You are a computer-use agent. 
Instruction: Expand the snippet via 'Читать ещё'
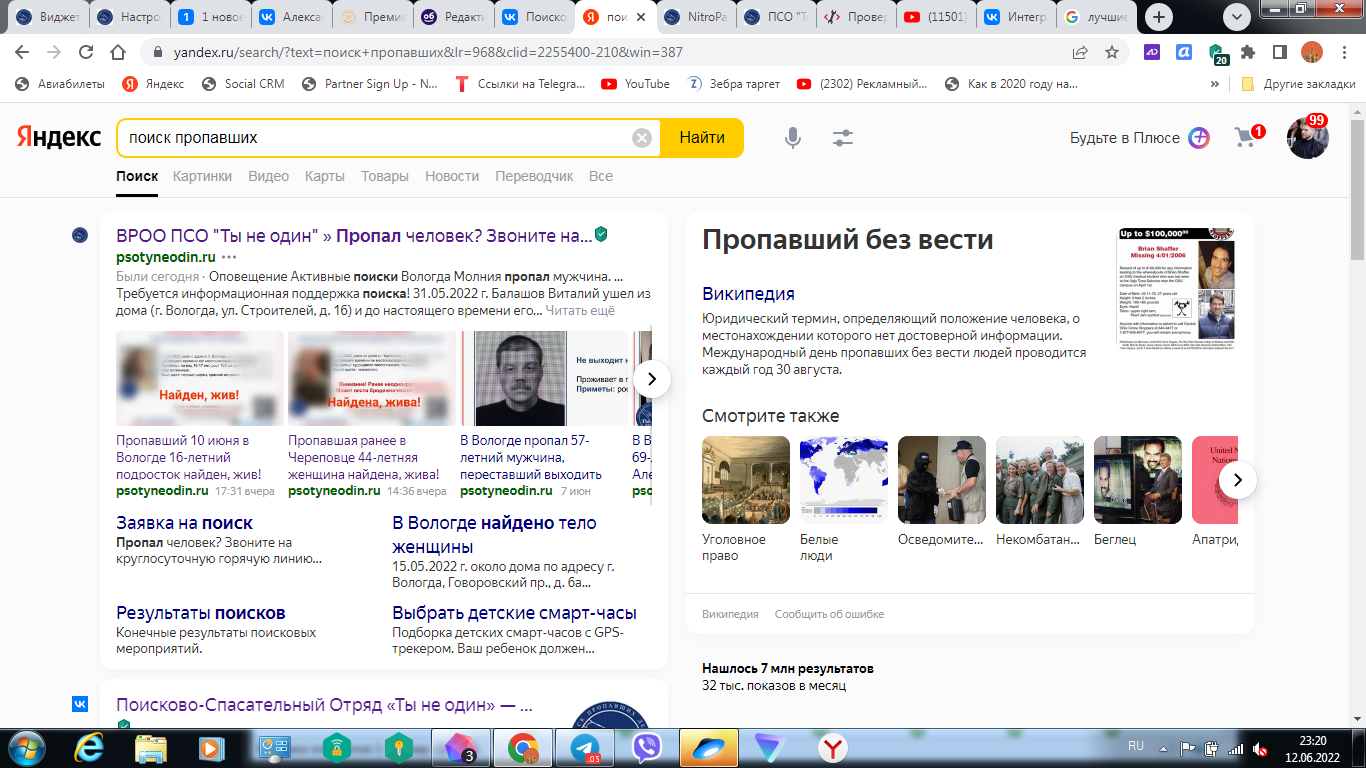pos(580,311)
